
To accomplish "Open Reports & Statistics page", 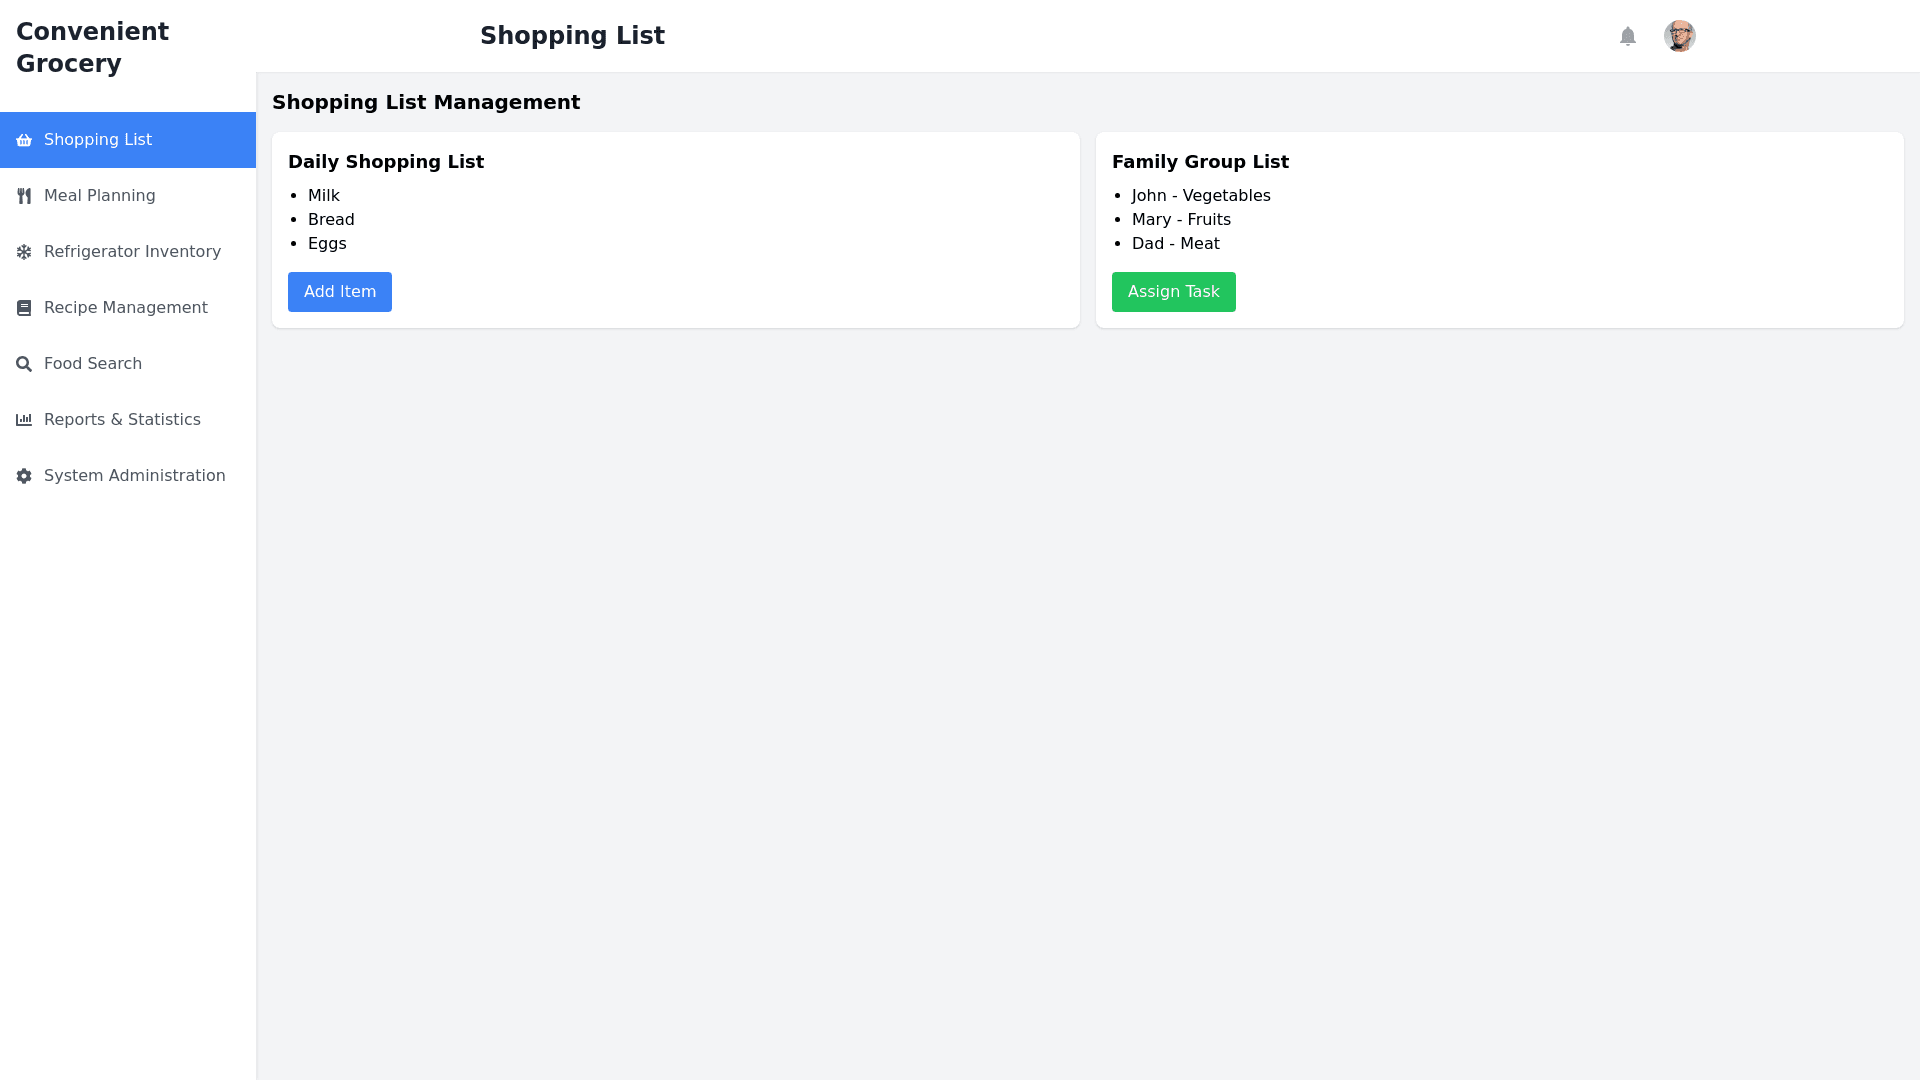I will point(122,420).
